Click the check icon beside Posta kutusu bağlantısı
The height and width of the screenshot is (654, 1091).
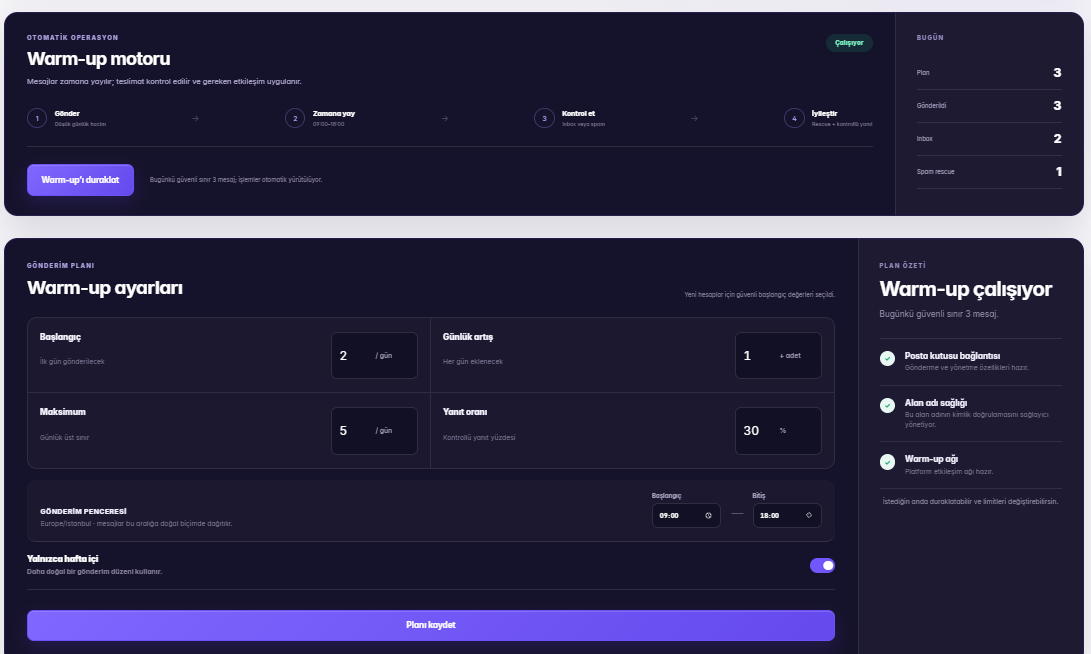[x=887, y=358]
